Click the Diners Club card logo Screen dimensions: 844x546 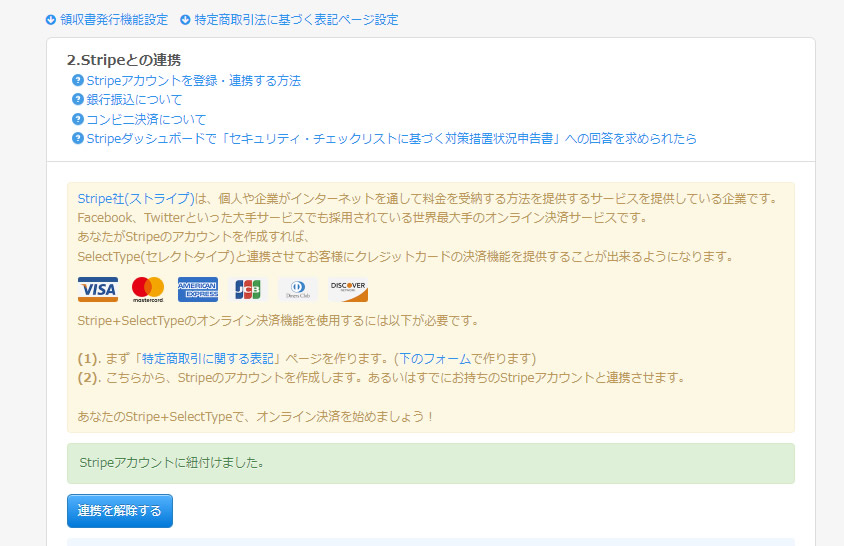(x=298, y=289)
